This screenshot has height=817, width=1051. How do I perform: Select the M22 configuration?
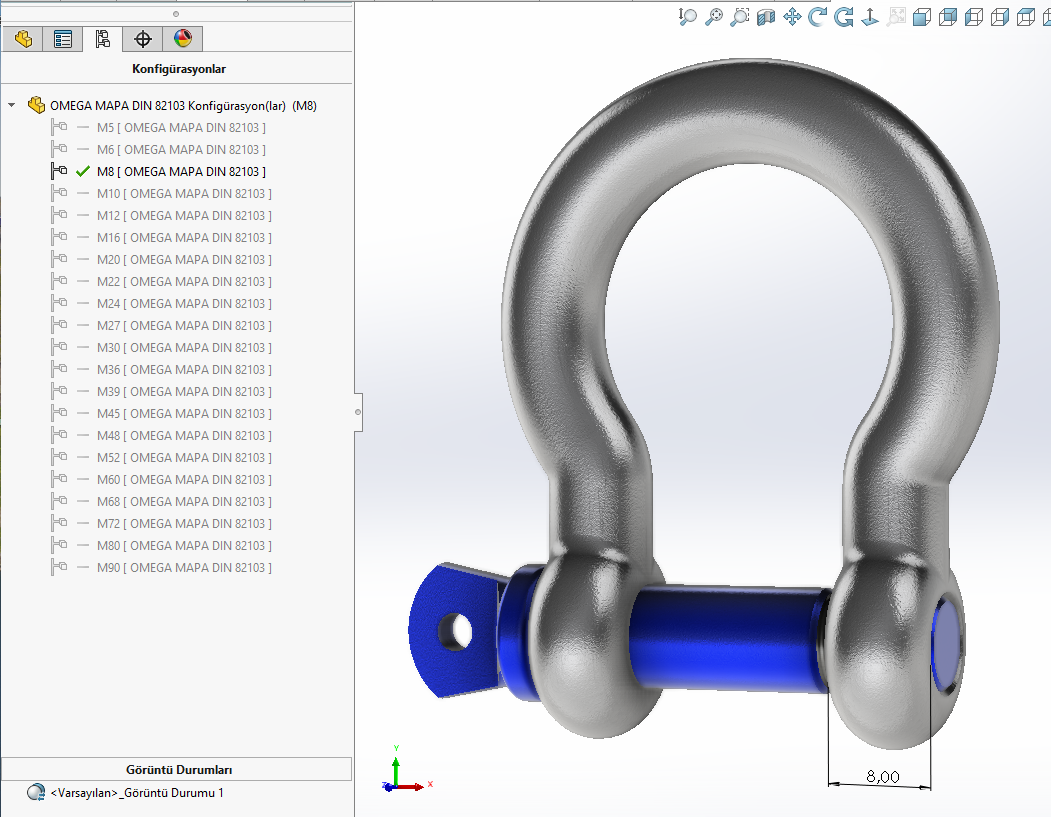pos(184,281)
